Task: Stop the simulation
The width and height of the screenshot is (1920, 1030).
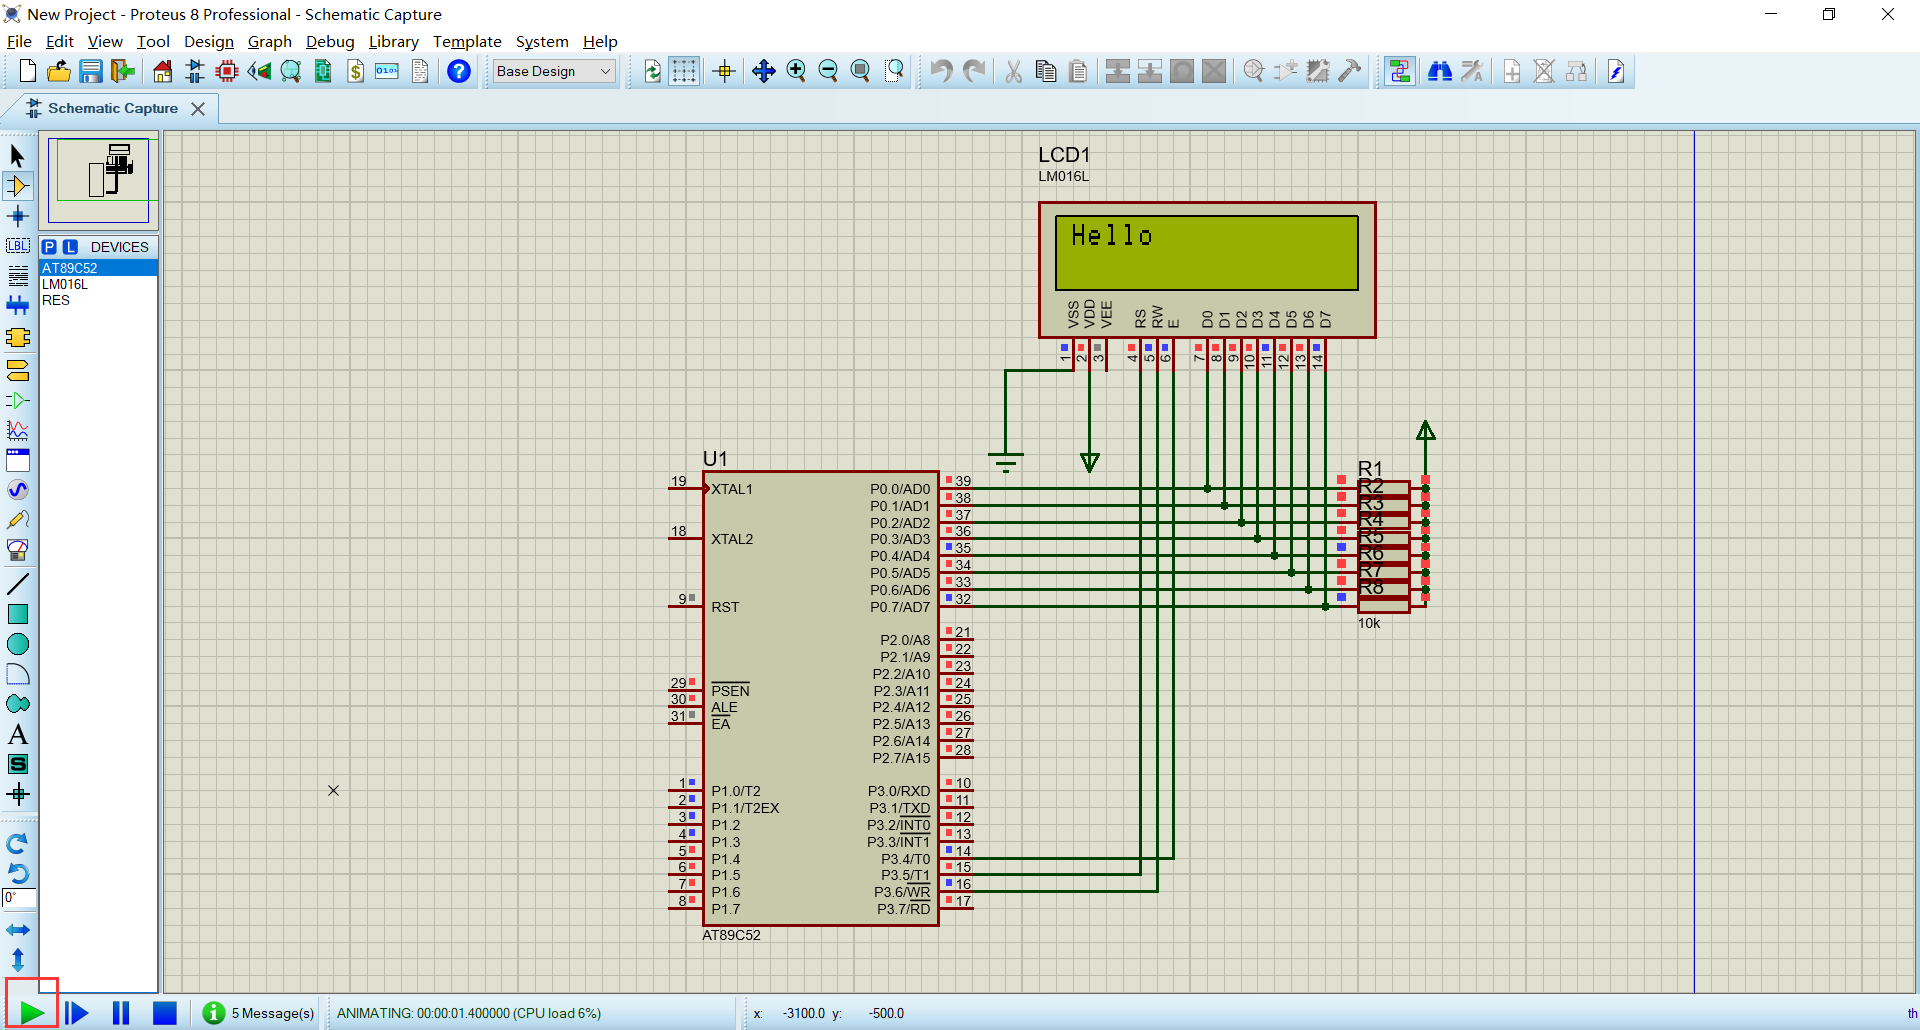Action: pyautogui.click(x=165, y=1013)
